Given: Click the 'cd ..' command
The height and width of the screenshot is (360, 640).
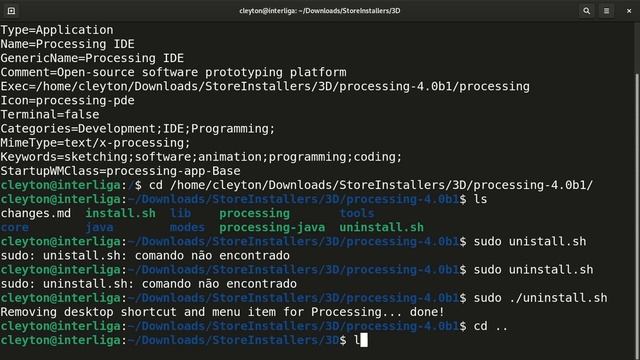Looking at the screenshot, I should [491, 327].
